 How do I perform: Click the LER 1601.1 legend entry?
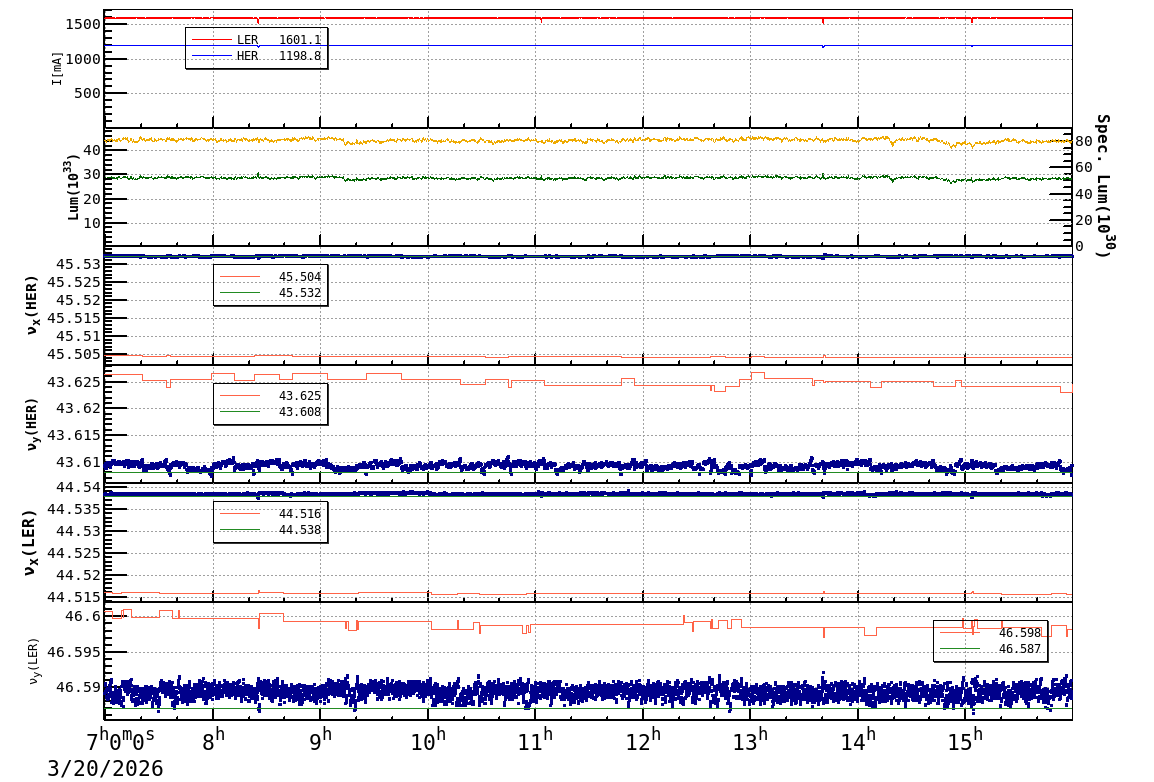[x=257, y=40]
